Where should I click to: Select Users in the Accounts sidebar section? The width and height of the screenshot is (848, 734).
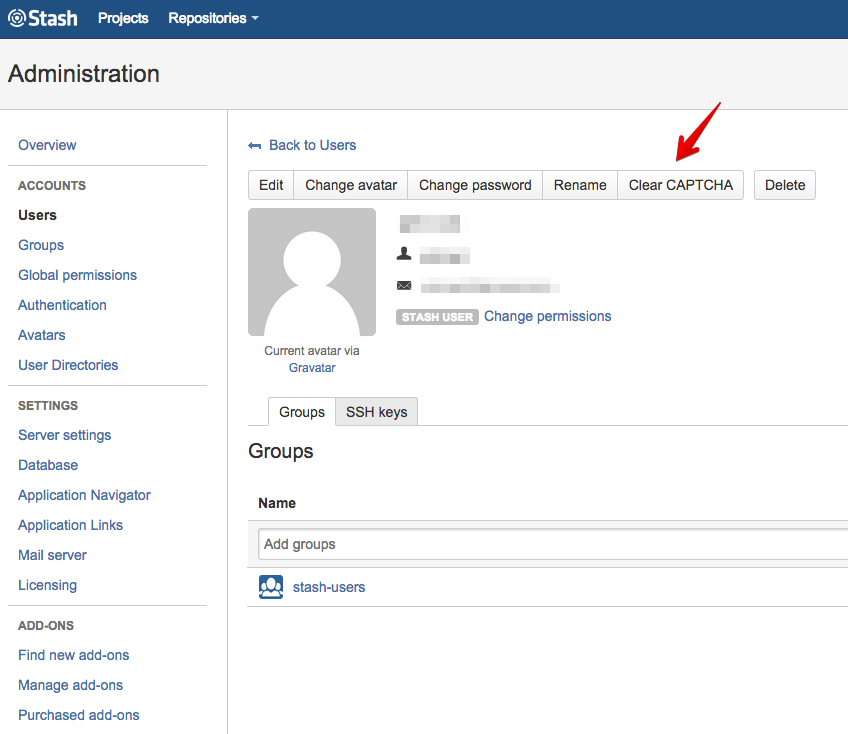pyautogui.click(x=37, y=215)
